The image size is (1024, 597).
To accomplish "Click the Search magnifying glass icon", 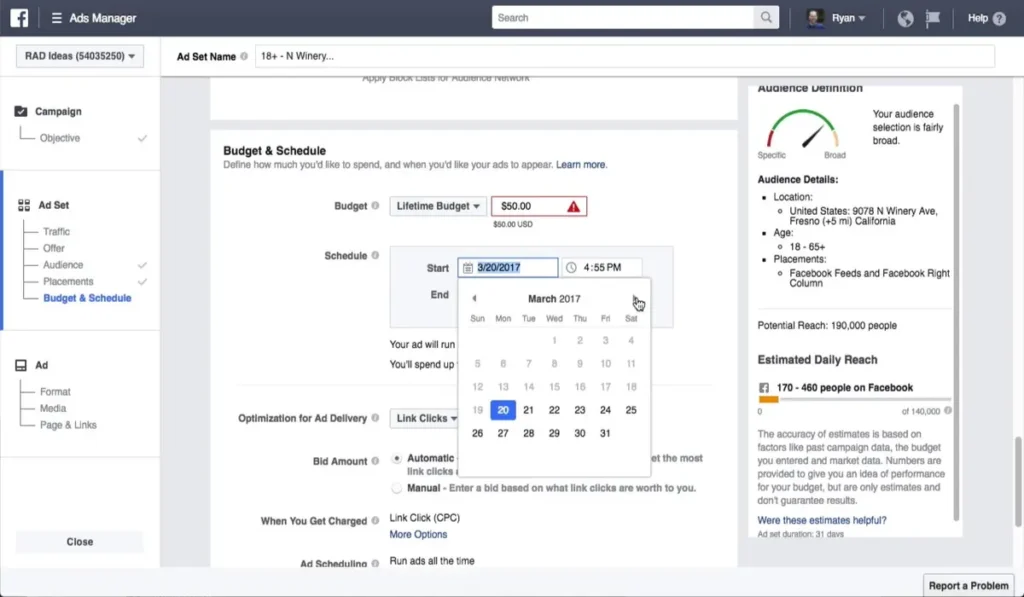I will tap(767, 17).
